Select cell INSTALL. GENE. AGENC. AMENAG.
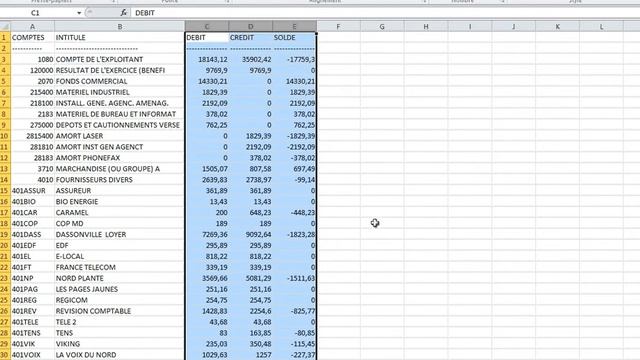Screen dimensions: 640x360 pos(120,103)
